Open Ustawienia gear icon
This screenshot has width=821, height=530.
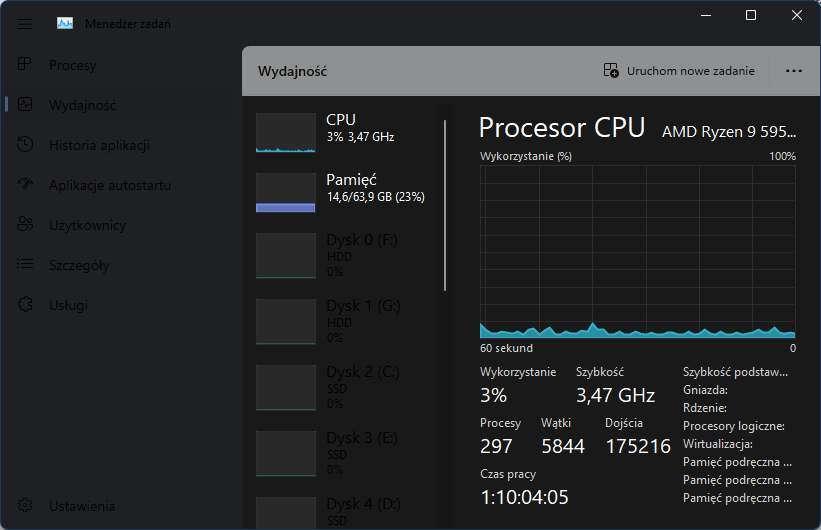[x=25, y=505]
